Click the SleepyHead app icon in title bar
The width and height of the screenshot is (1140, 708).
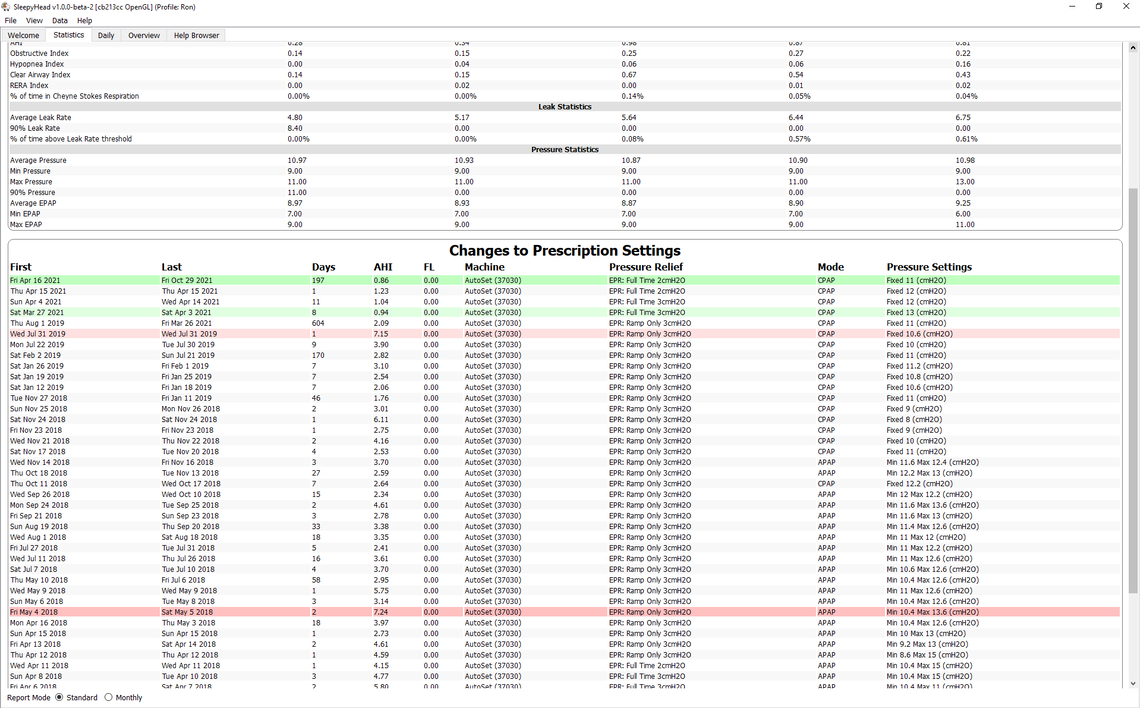pyautogui.click(x=7, y=7)
